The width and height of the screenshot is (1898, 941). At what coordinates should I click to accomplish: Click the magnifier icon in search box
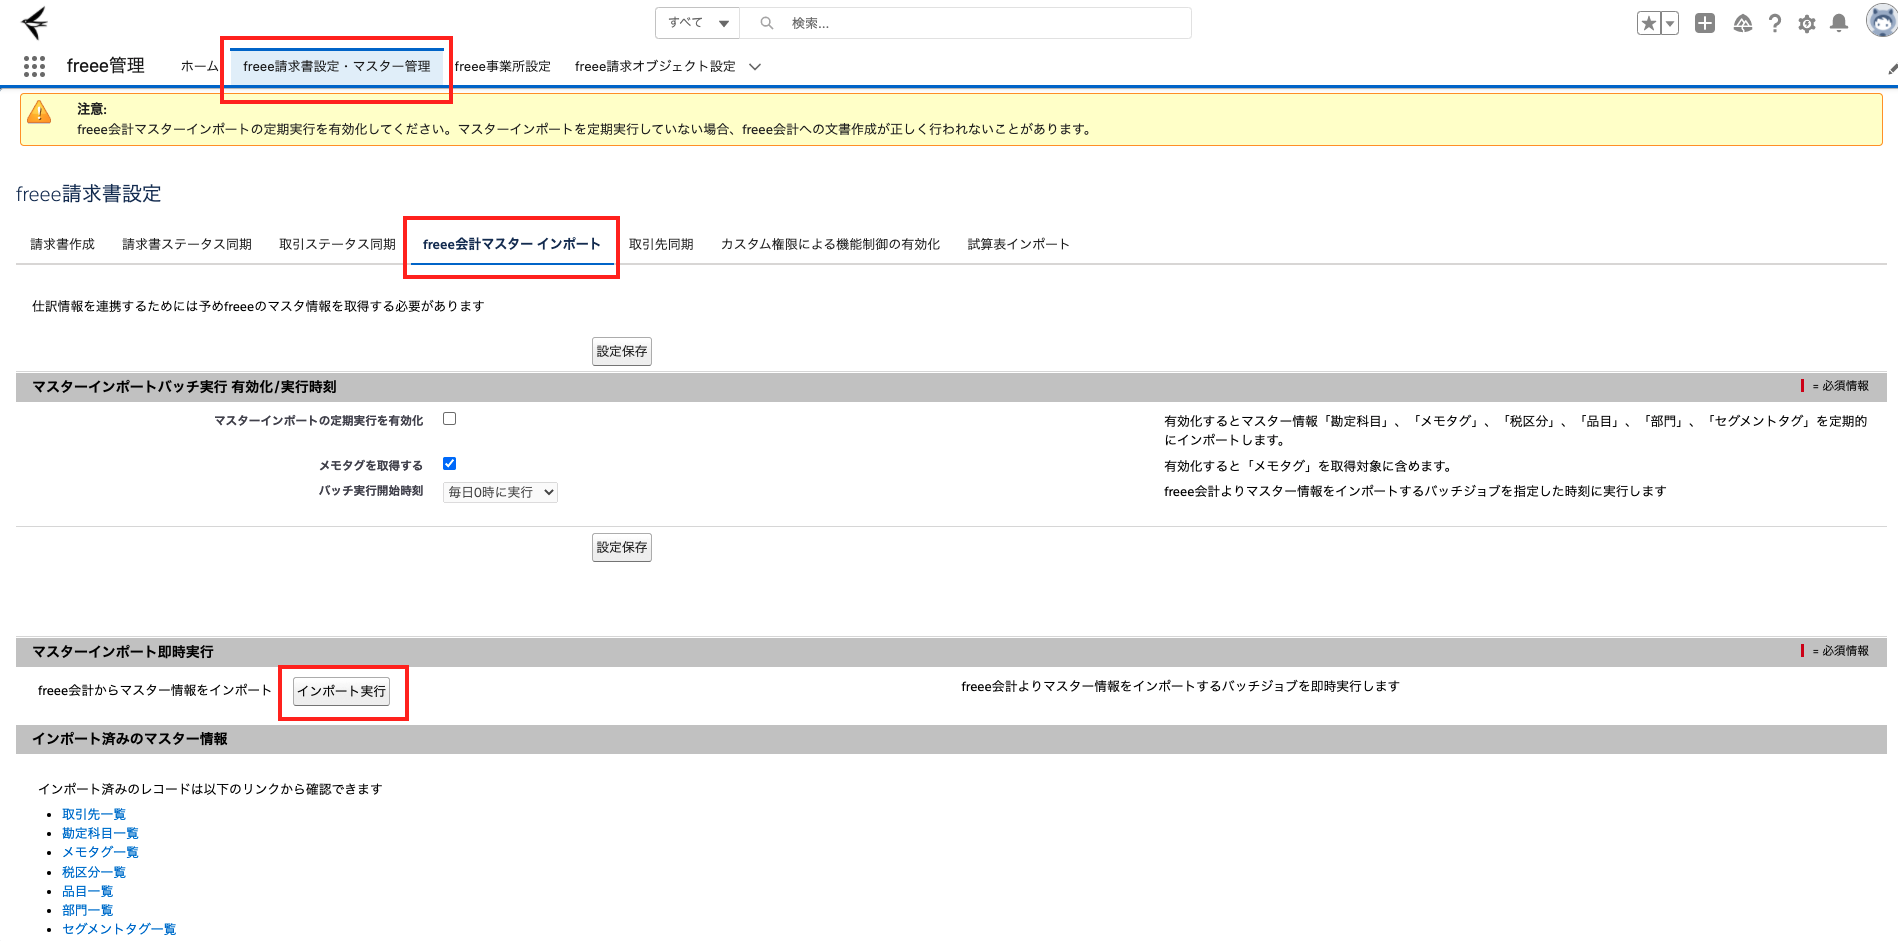(x=767, y=23)
